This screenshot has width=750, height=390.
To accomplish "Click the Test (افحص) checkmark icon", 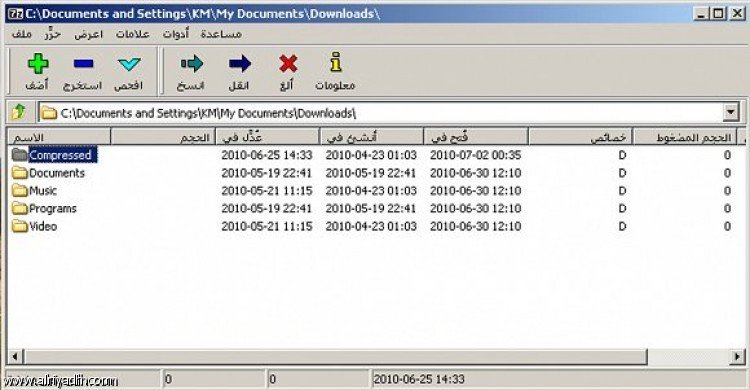I will tap(129, 64).
